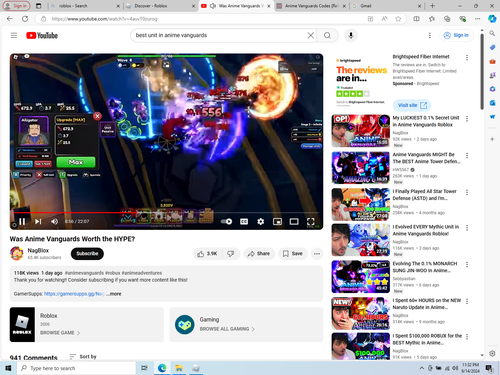Skip to next video
This screenshot has width=500, height=375.
point(38,221)
